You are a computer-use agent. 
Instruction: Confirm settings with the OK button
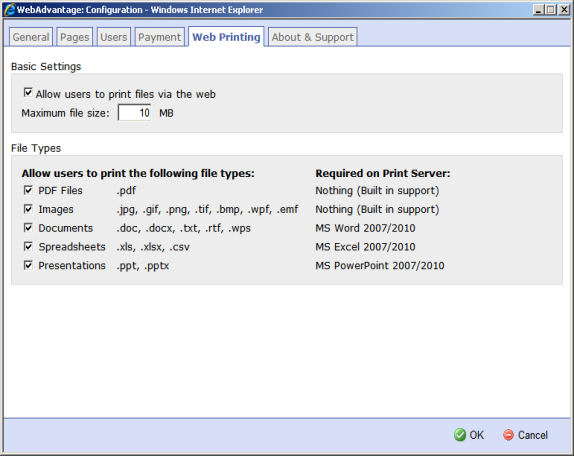click(469, 435)
